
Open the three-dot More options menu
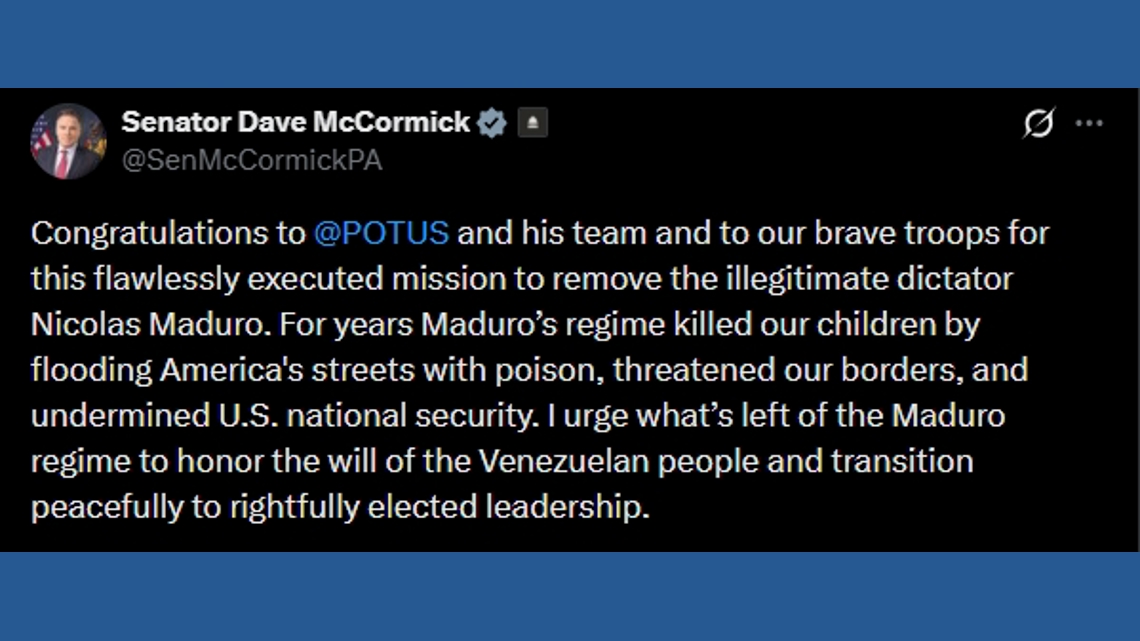click(1088, 124)
